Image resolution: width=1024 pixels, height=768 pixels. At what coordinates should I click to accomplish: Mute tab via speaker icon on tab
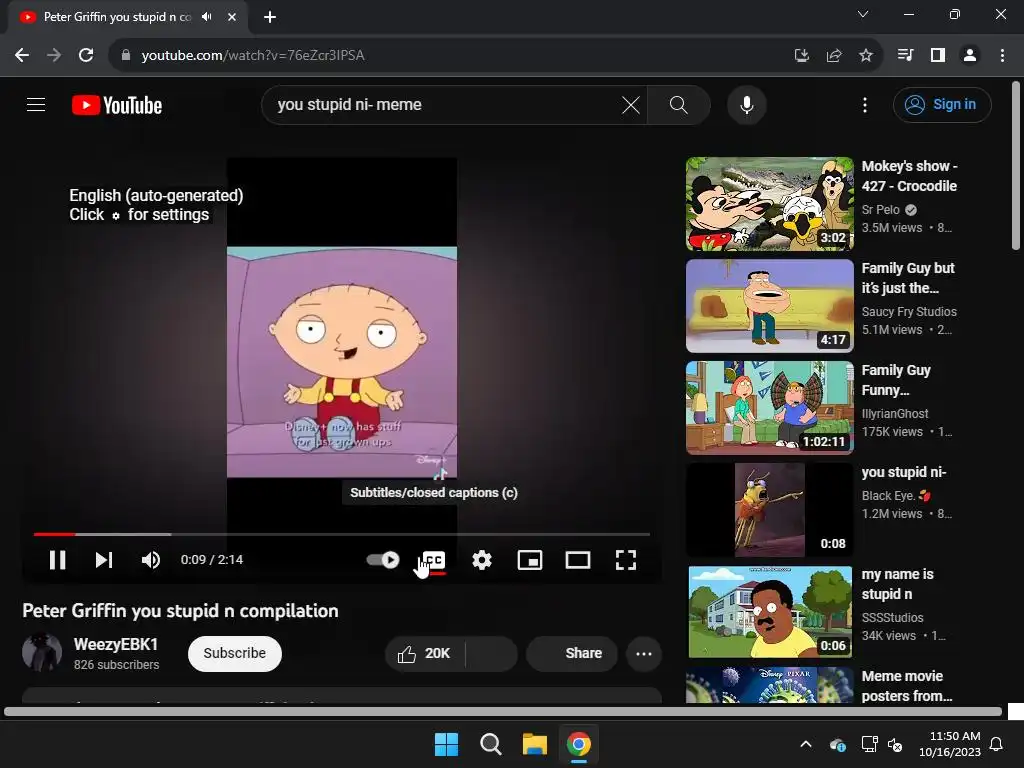click(207, 17)
